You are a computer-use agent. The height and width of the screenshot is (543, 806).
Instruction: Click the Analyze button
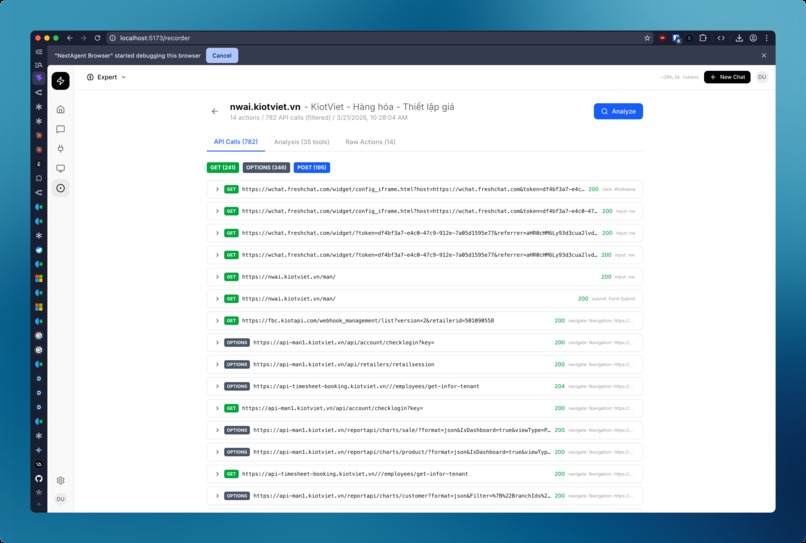pyautogui.click(x=618, y=111)
